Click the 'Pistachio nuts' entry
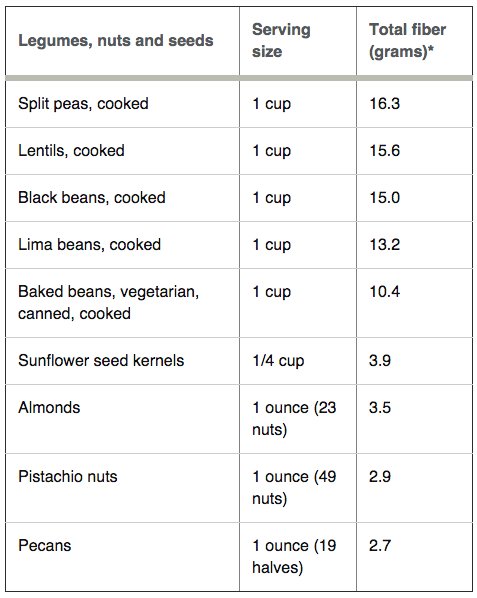This screenshot has height=598, width=477. click(68, 477)
